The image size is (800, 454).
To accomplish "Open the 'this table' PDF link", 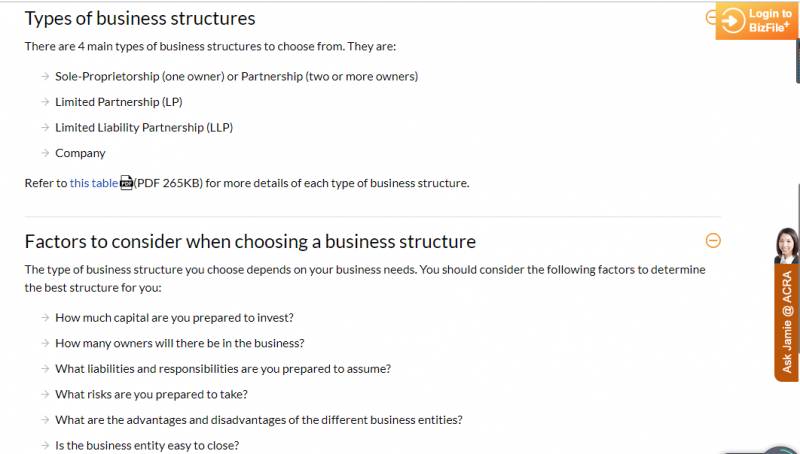I will pyautogui.click(x=93, y=183).
